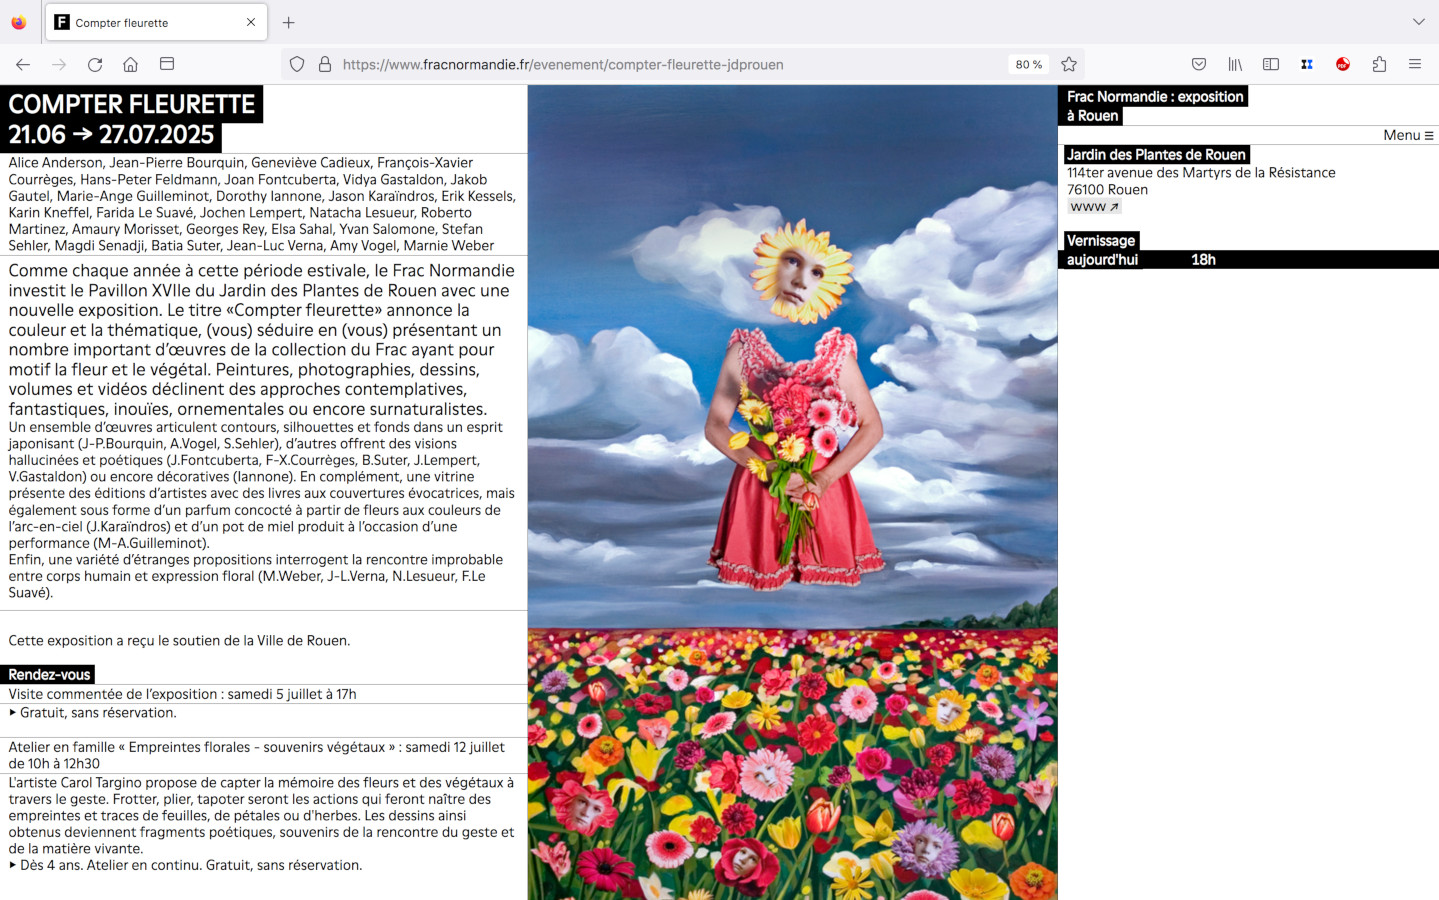Viewport: 1439px width, 900px height.
Task: Click the Firefox logo icon
Action: 19,22
